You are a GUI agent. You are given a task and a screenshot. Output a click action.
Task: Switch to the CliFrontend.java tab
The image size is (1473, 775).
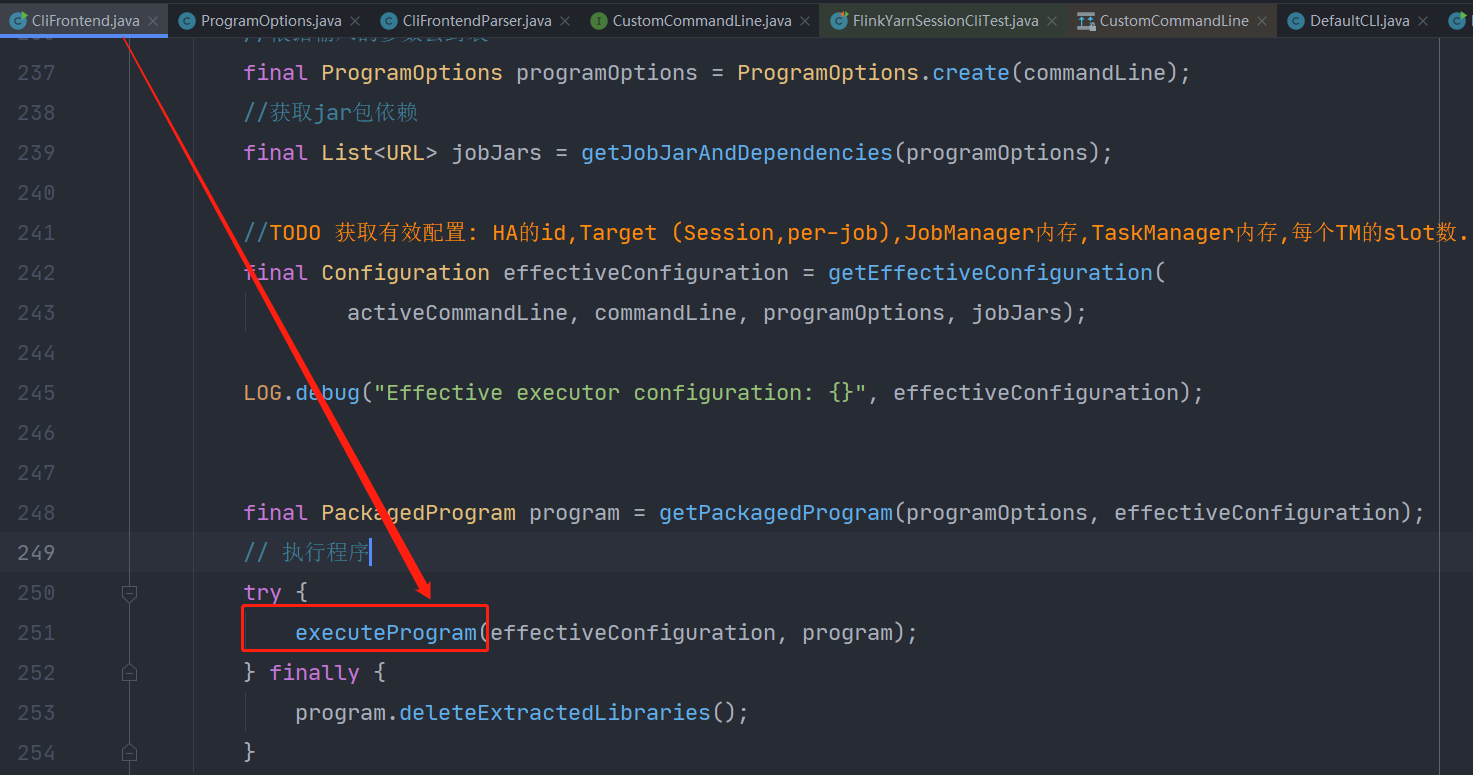84,20
